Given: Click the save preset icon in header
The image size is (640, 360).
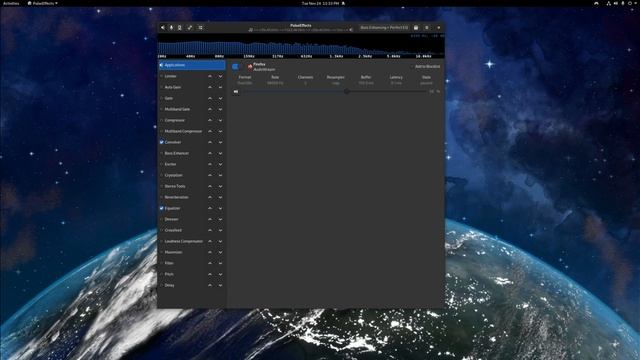Looking at the screenshot, I should pos(416,28).
